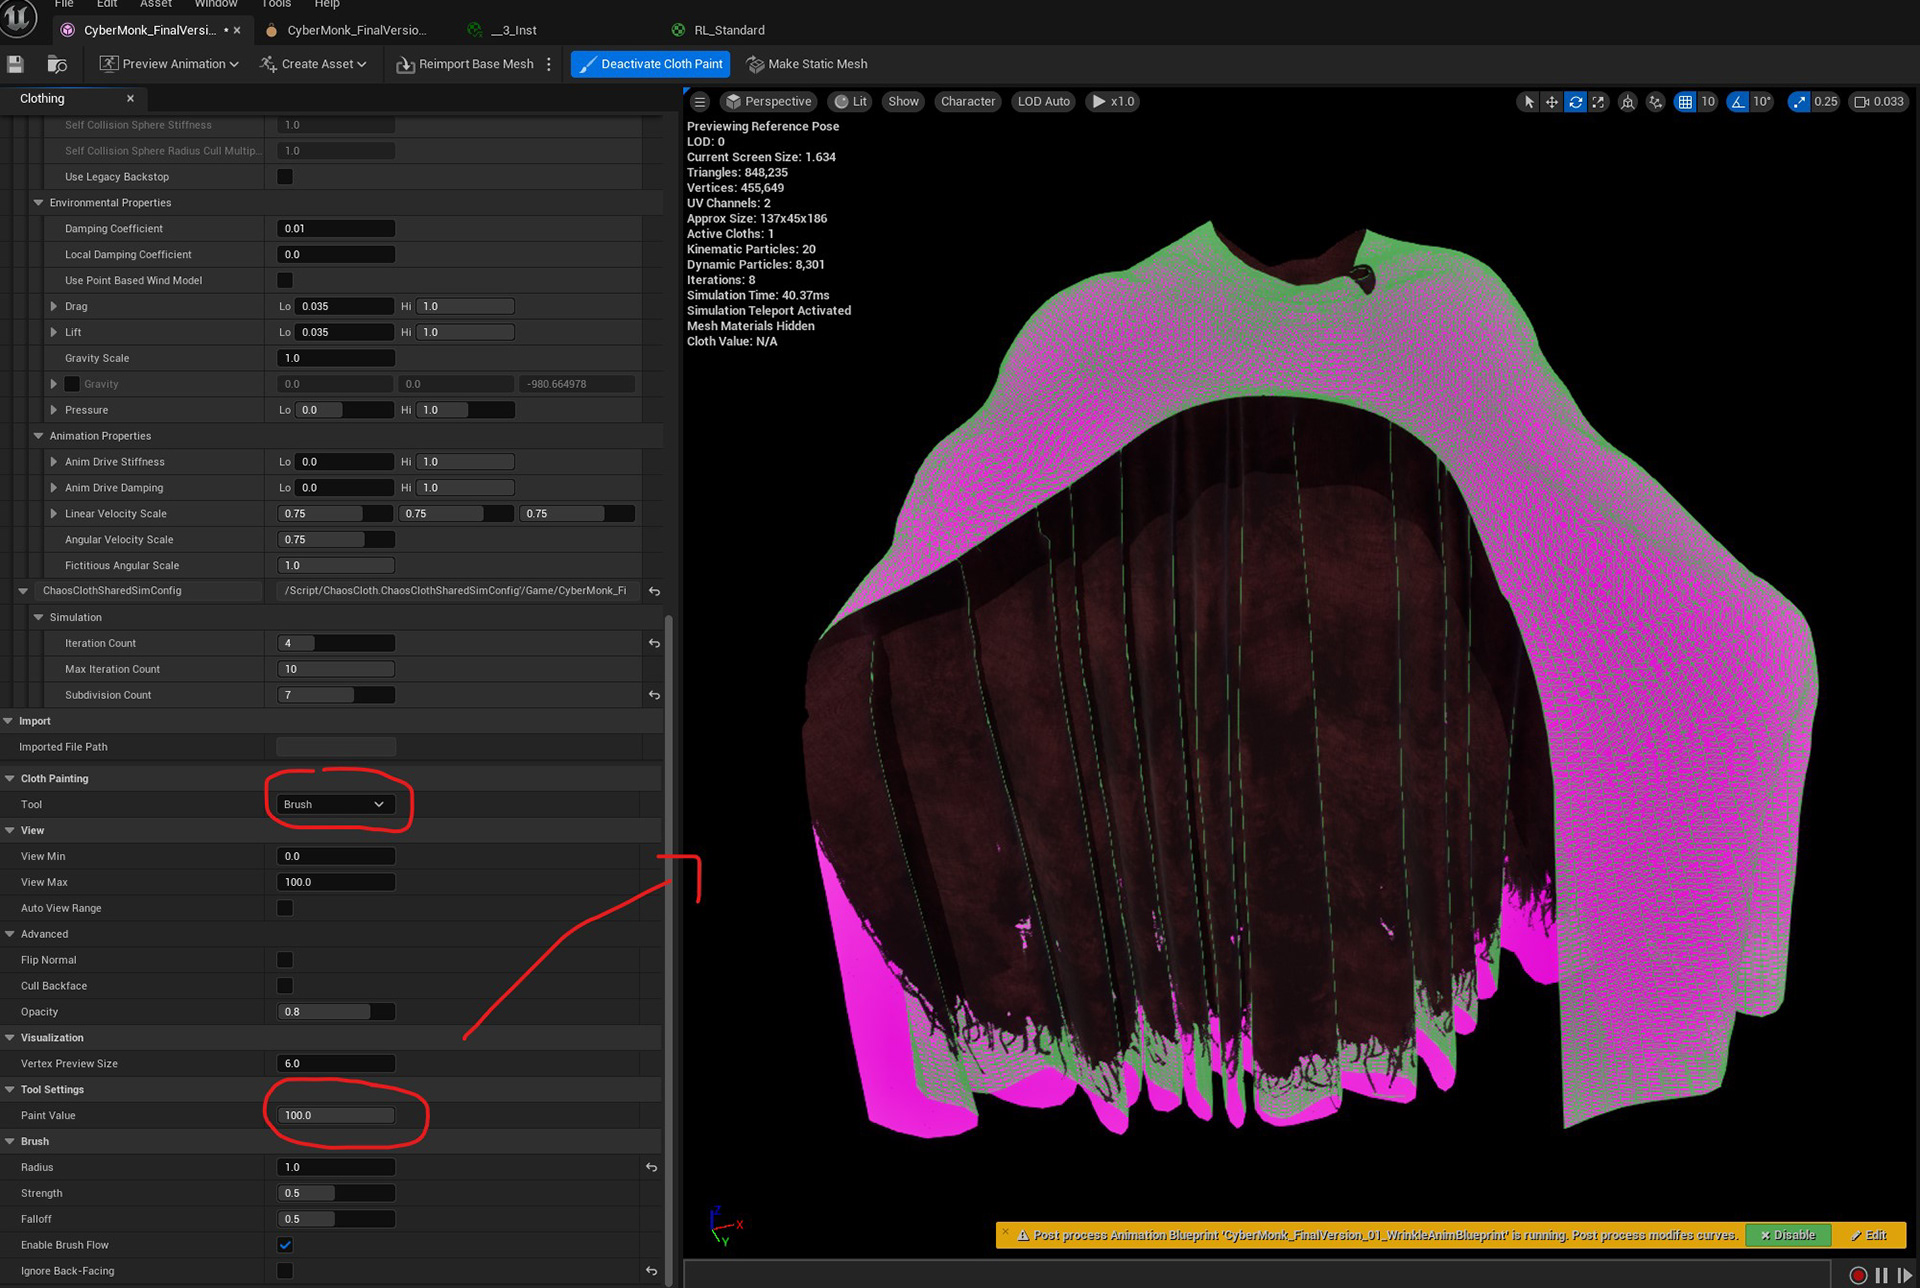Open the cloth painting Tool dropdown (Brush)
Image resolution: width=1920 pixels, height=1288 pixels.
pos(335,804)
